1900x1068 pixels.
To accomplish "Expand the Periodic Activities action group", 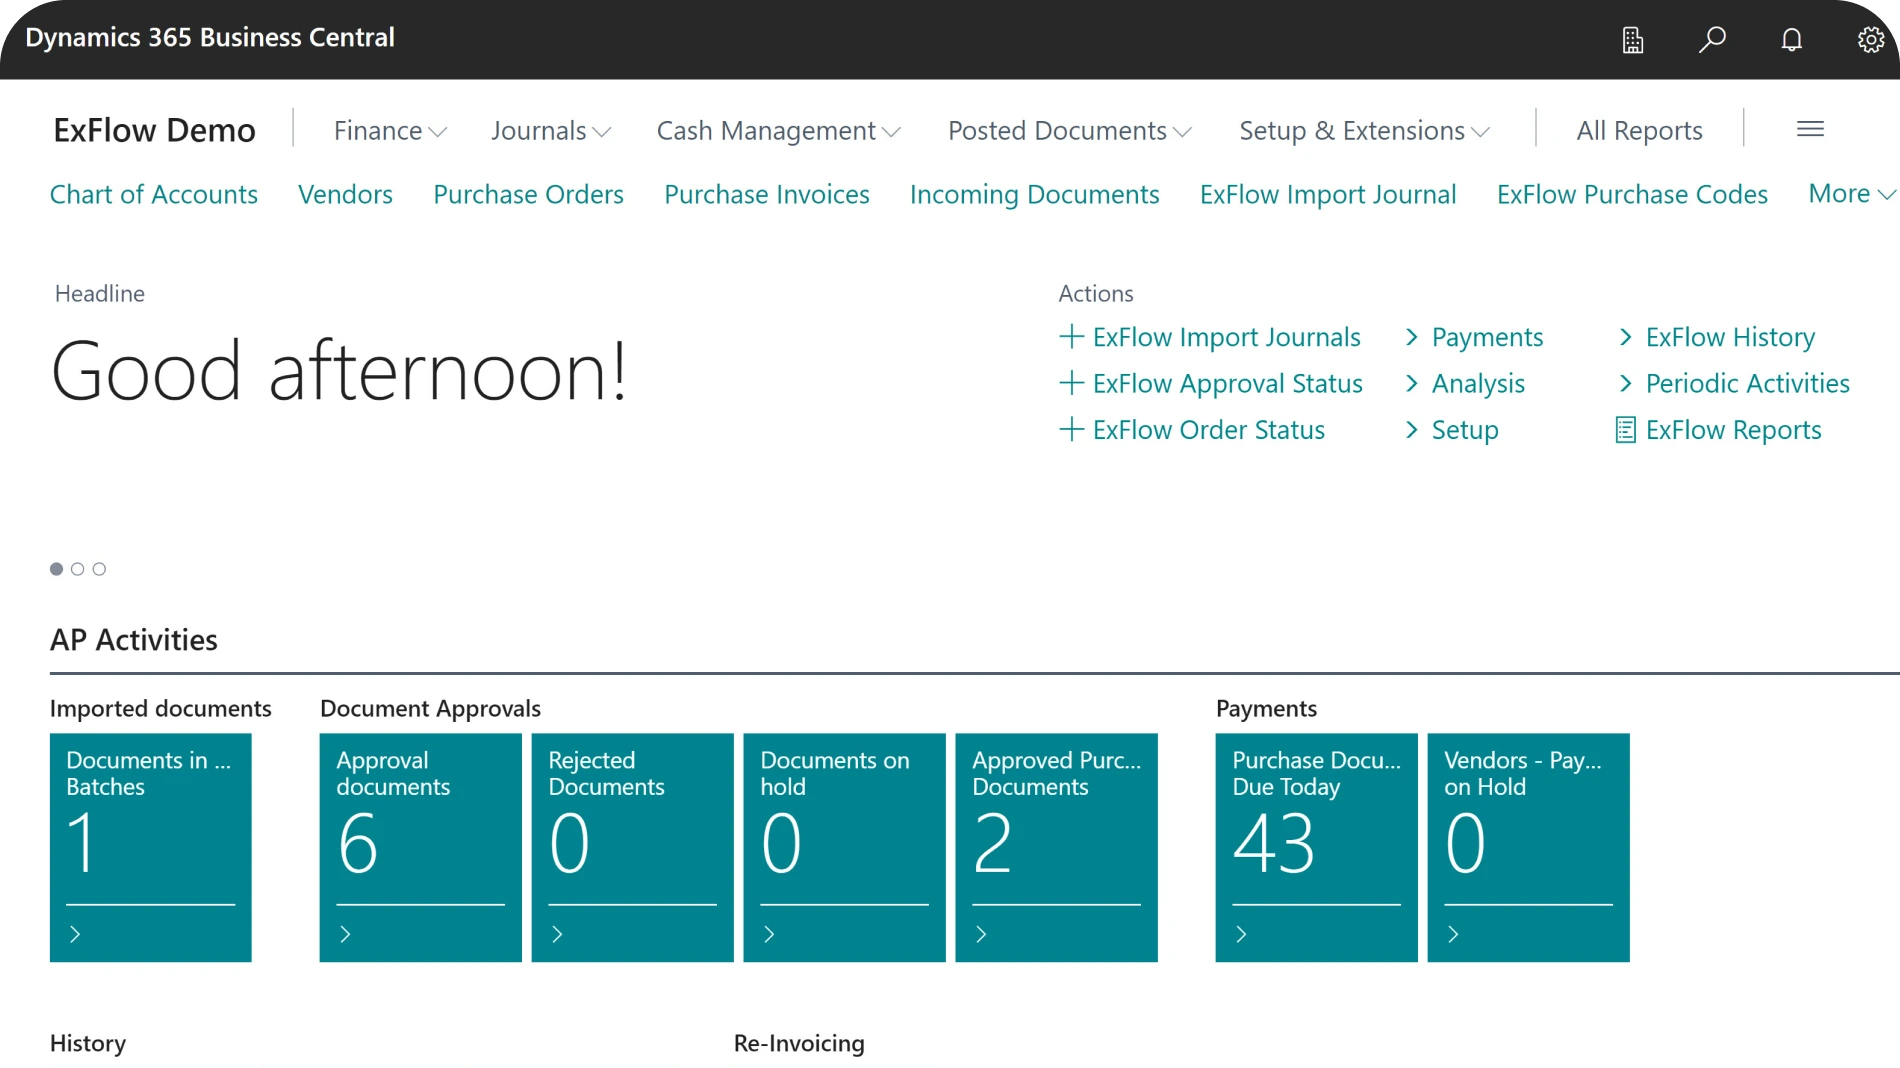I will click(1734, 383).
